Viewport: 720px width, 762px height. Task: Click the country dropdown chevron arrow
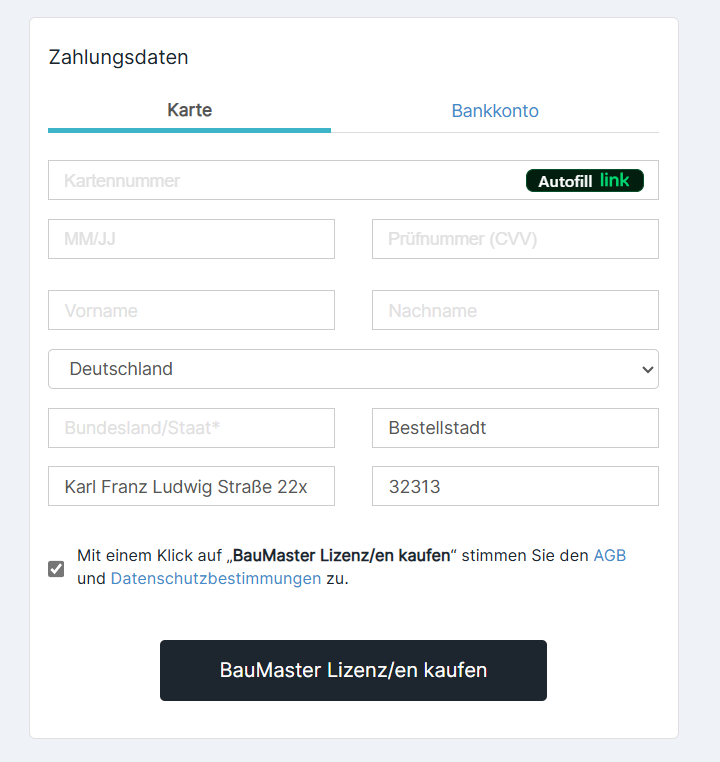(x=647, y=369)
